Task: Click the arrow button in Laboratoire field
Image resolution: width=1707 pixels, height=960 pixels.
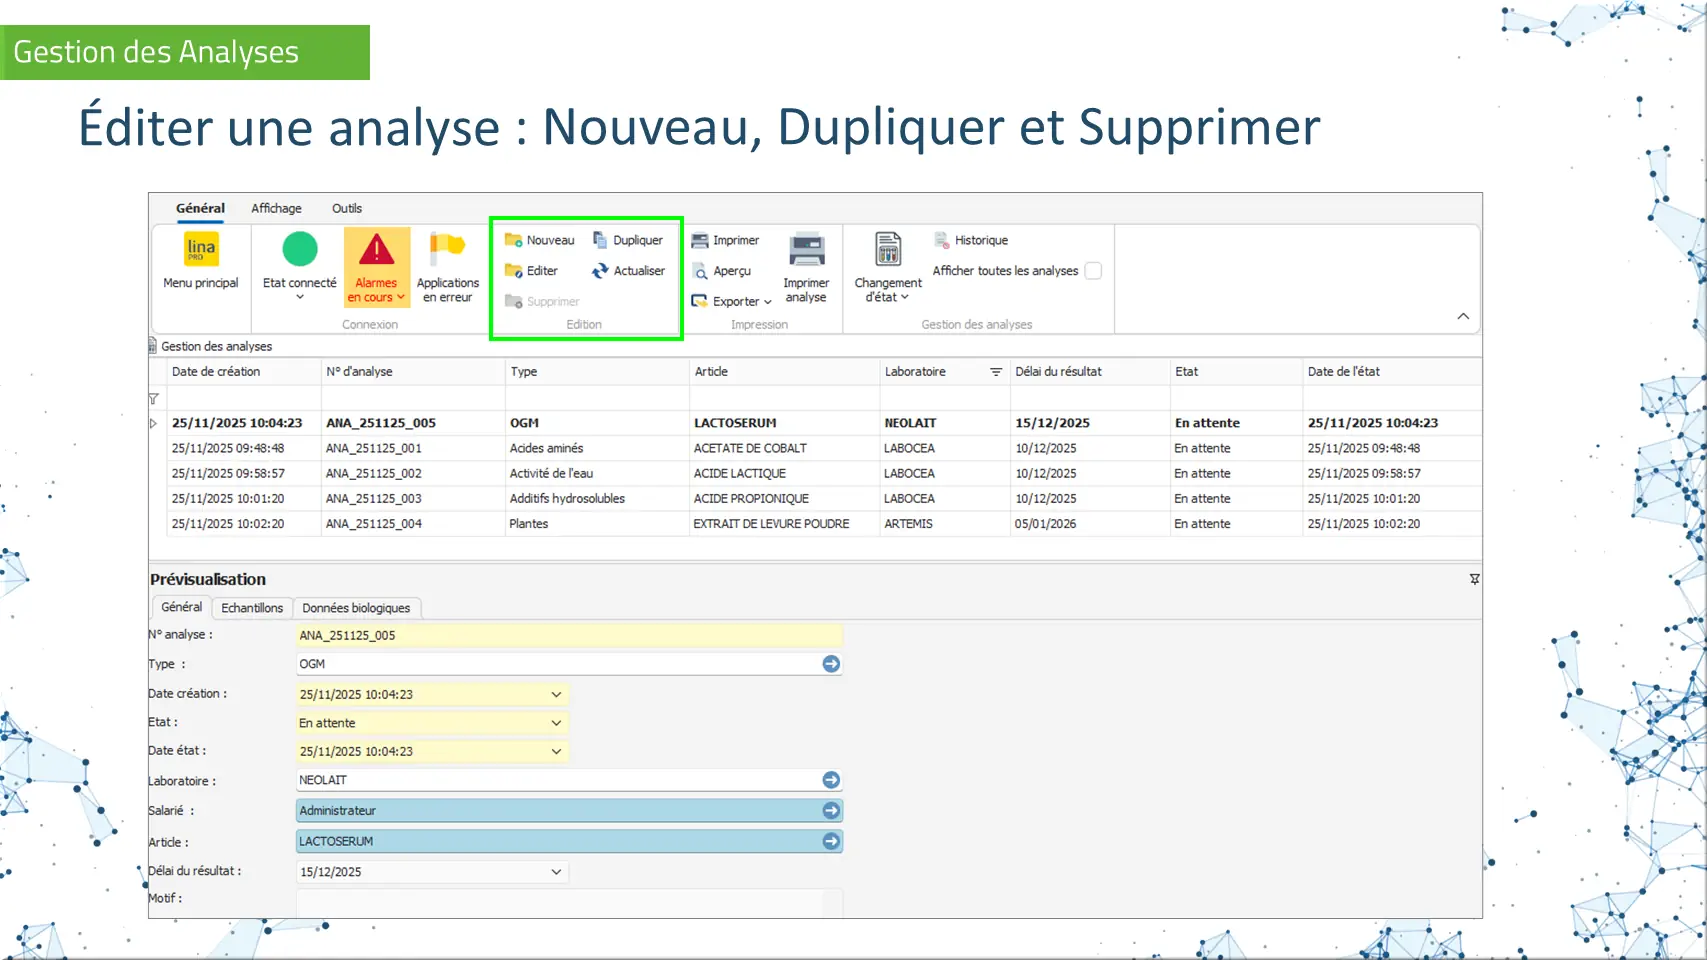Action: pos(831,780)
